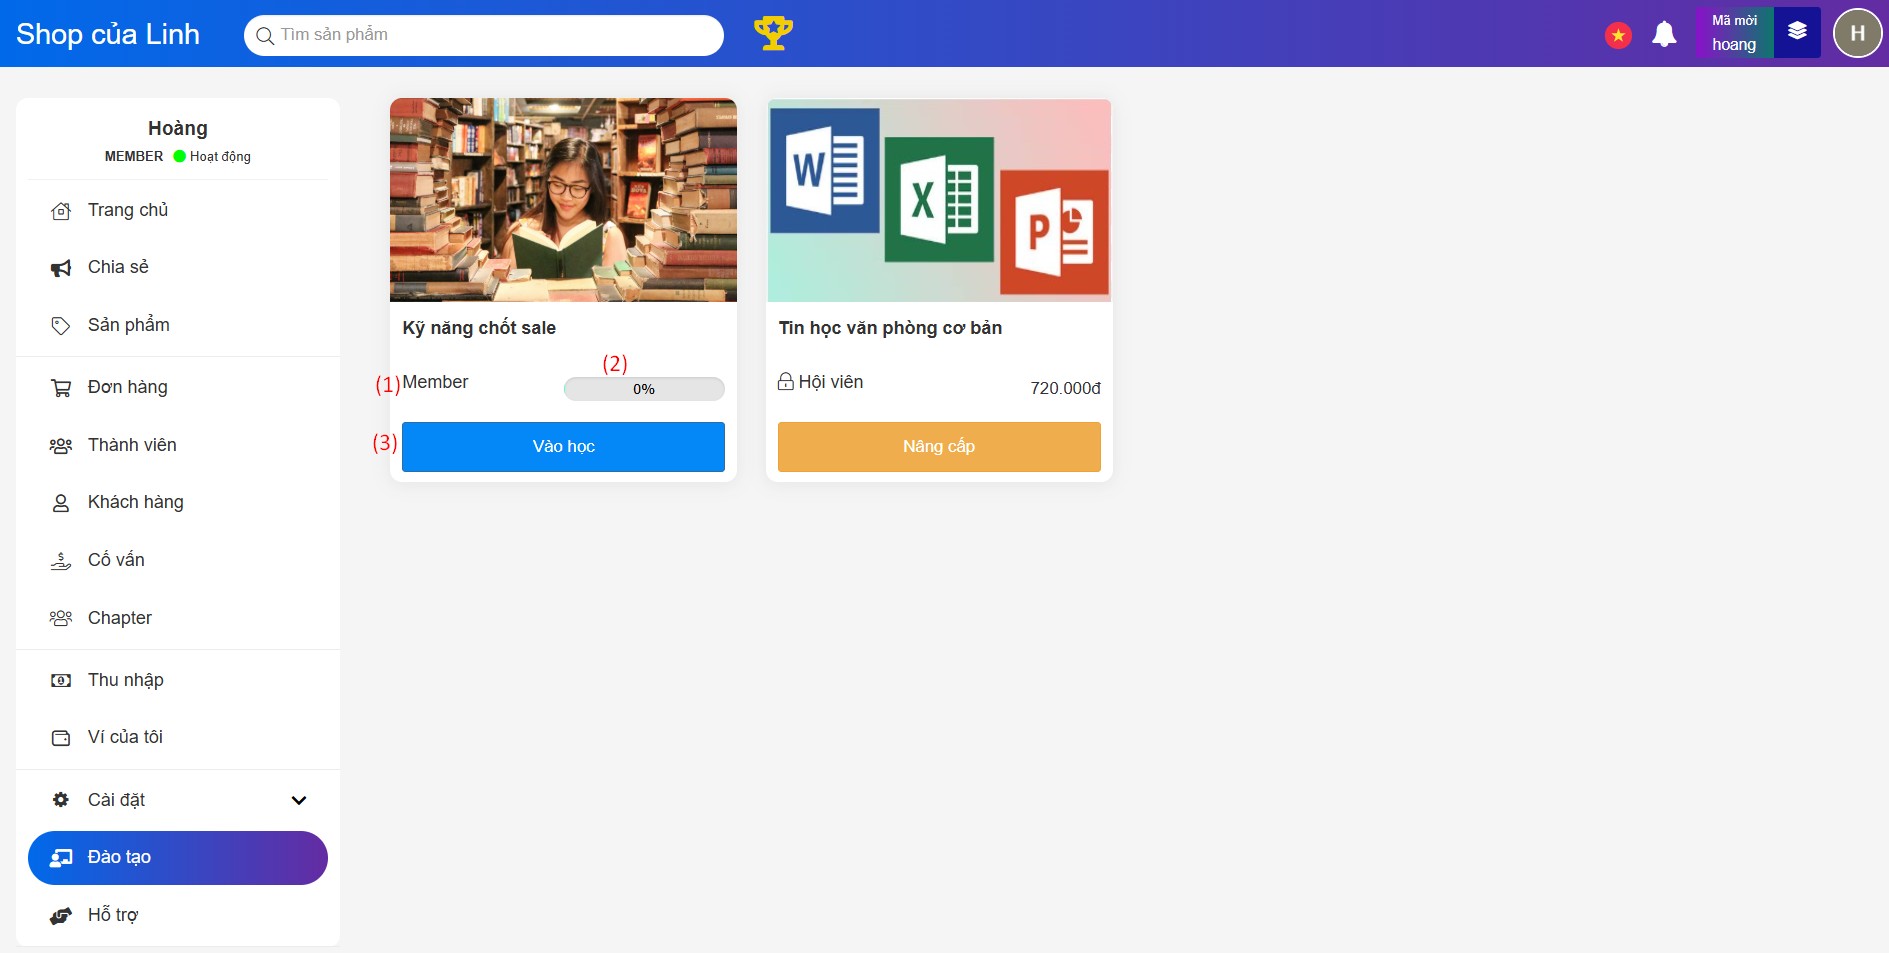The height and width of the screenshot is (953, 1889).
Task: Open the notification bell
Action: click(x=1664, y=35)
